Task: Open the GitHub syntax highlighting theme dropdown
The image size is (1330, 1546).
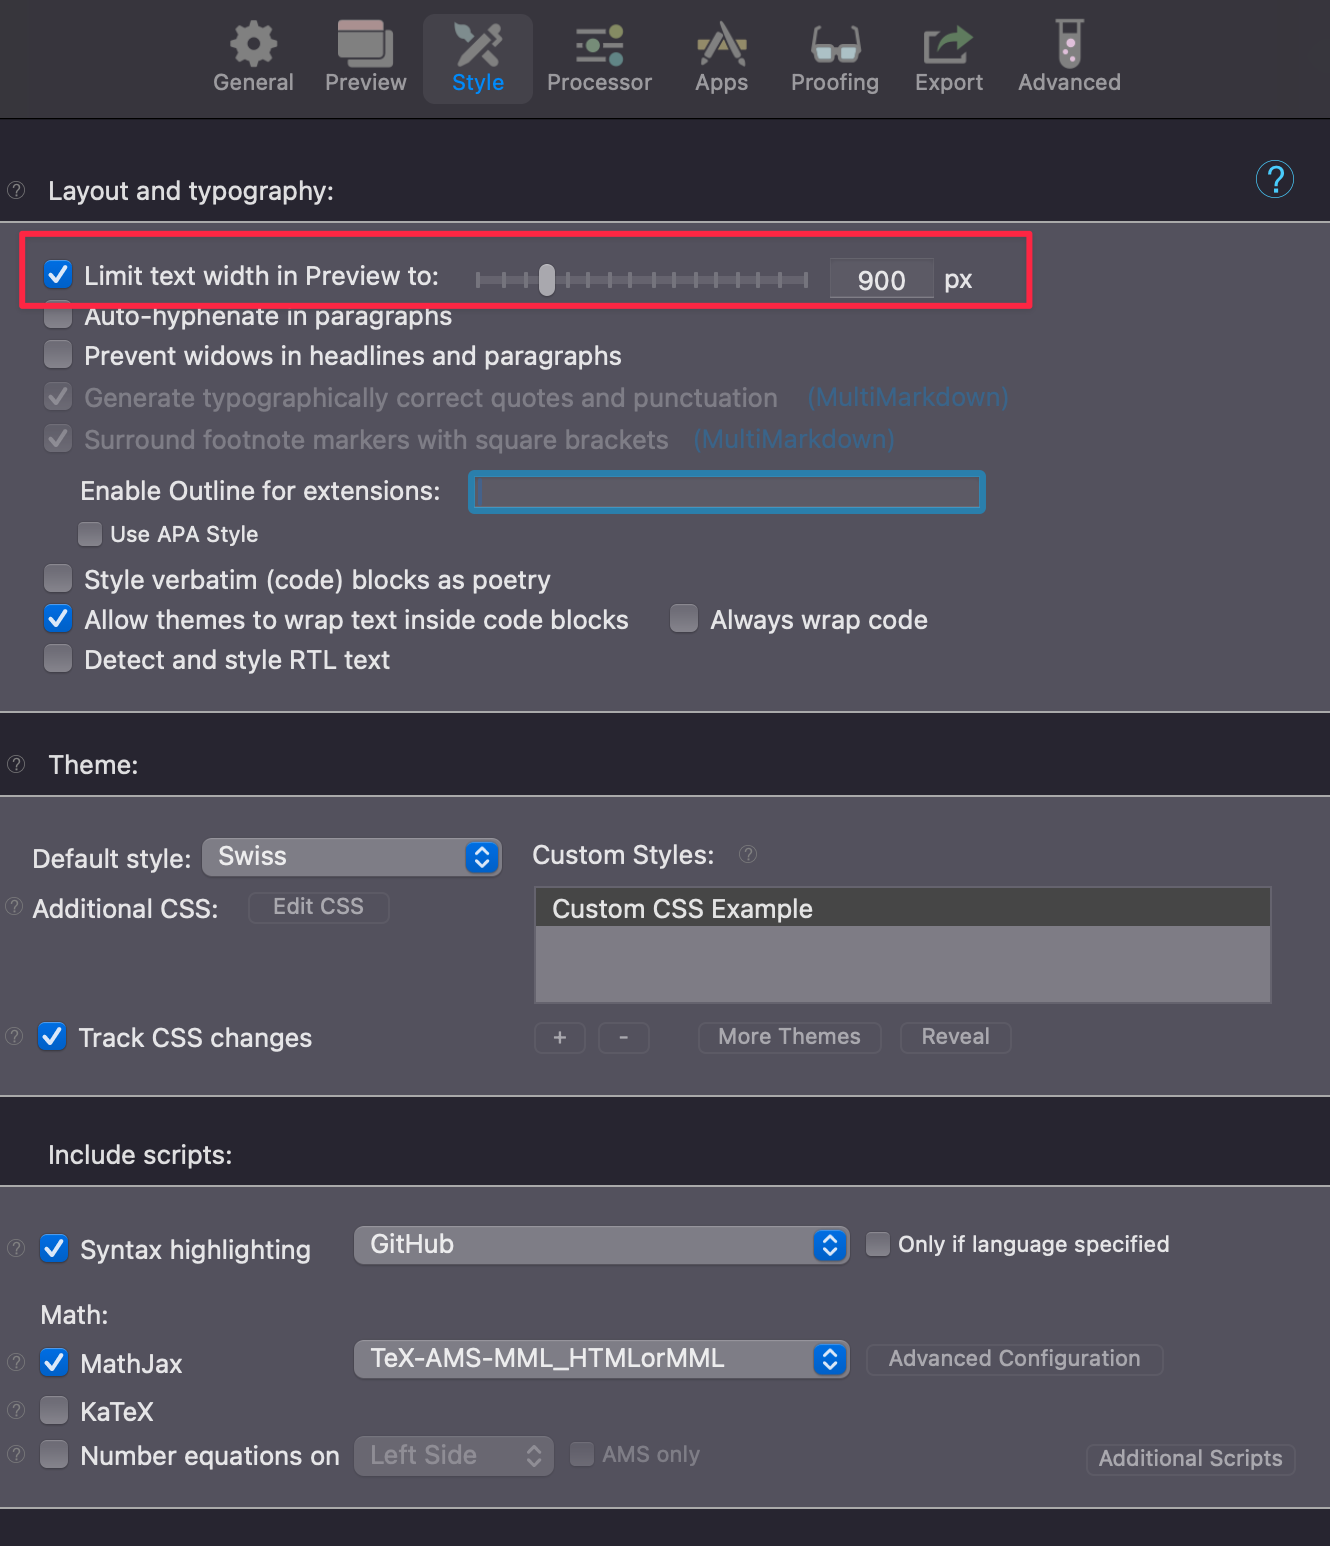Action: point(601,1245)
